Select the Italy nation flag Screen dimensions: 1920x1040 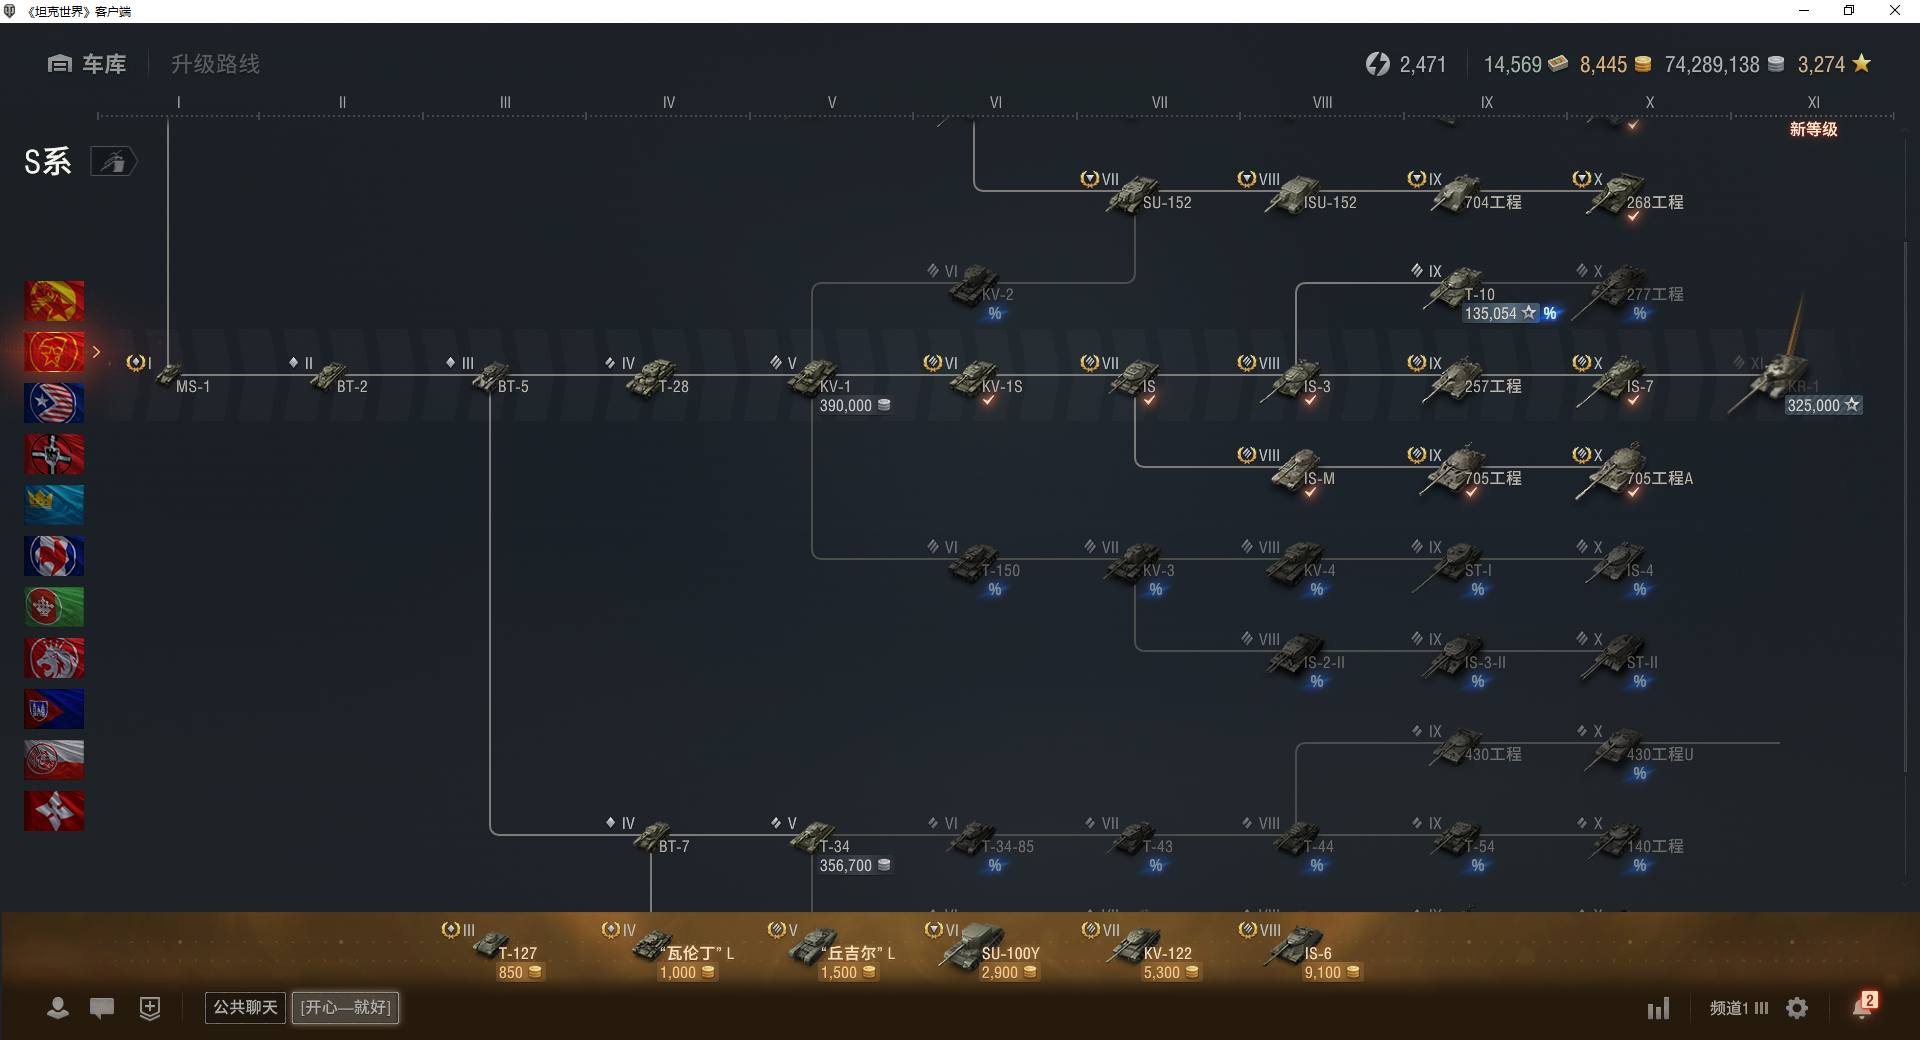pyautogui.click(x=54, y=607)
